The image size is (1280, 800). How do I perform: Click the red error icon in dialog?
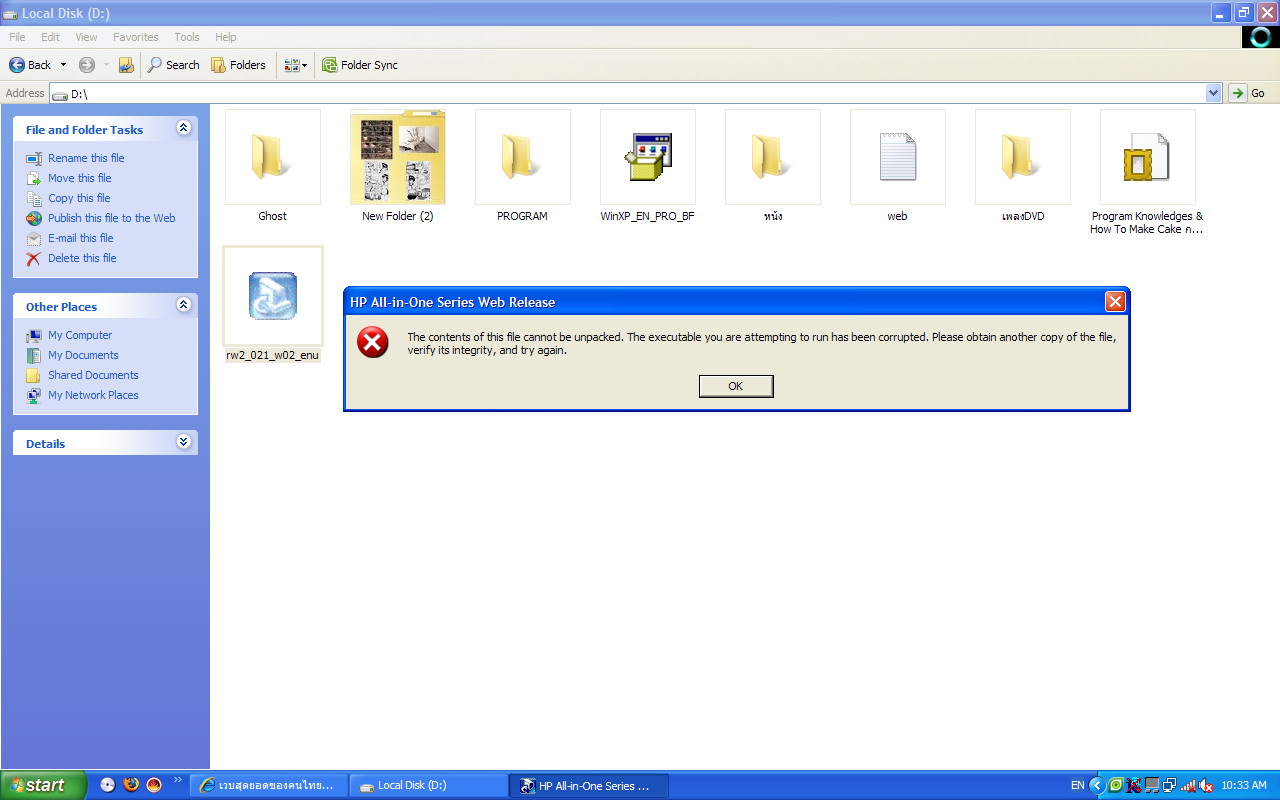(373, 343)
